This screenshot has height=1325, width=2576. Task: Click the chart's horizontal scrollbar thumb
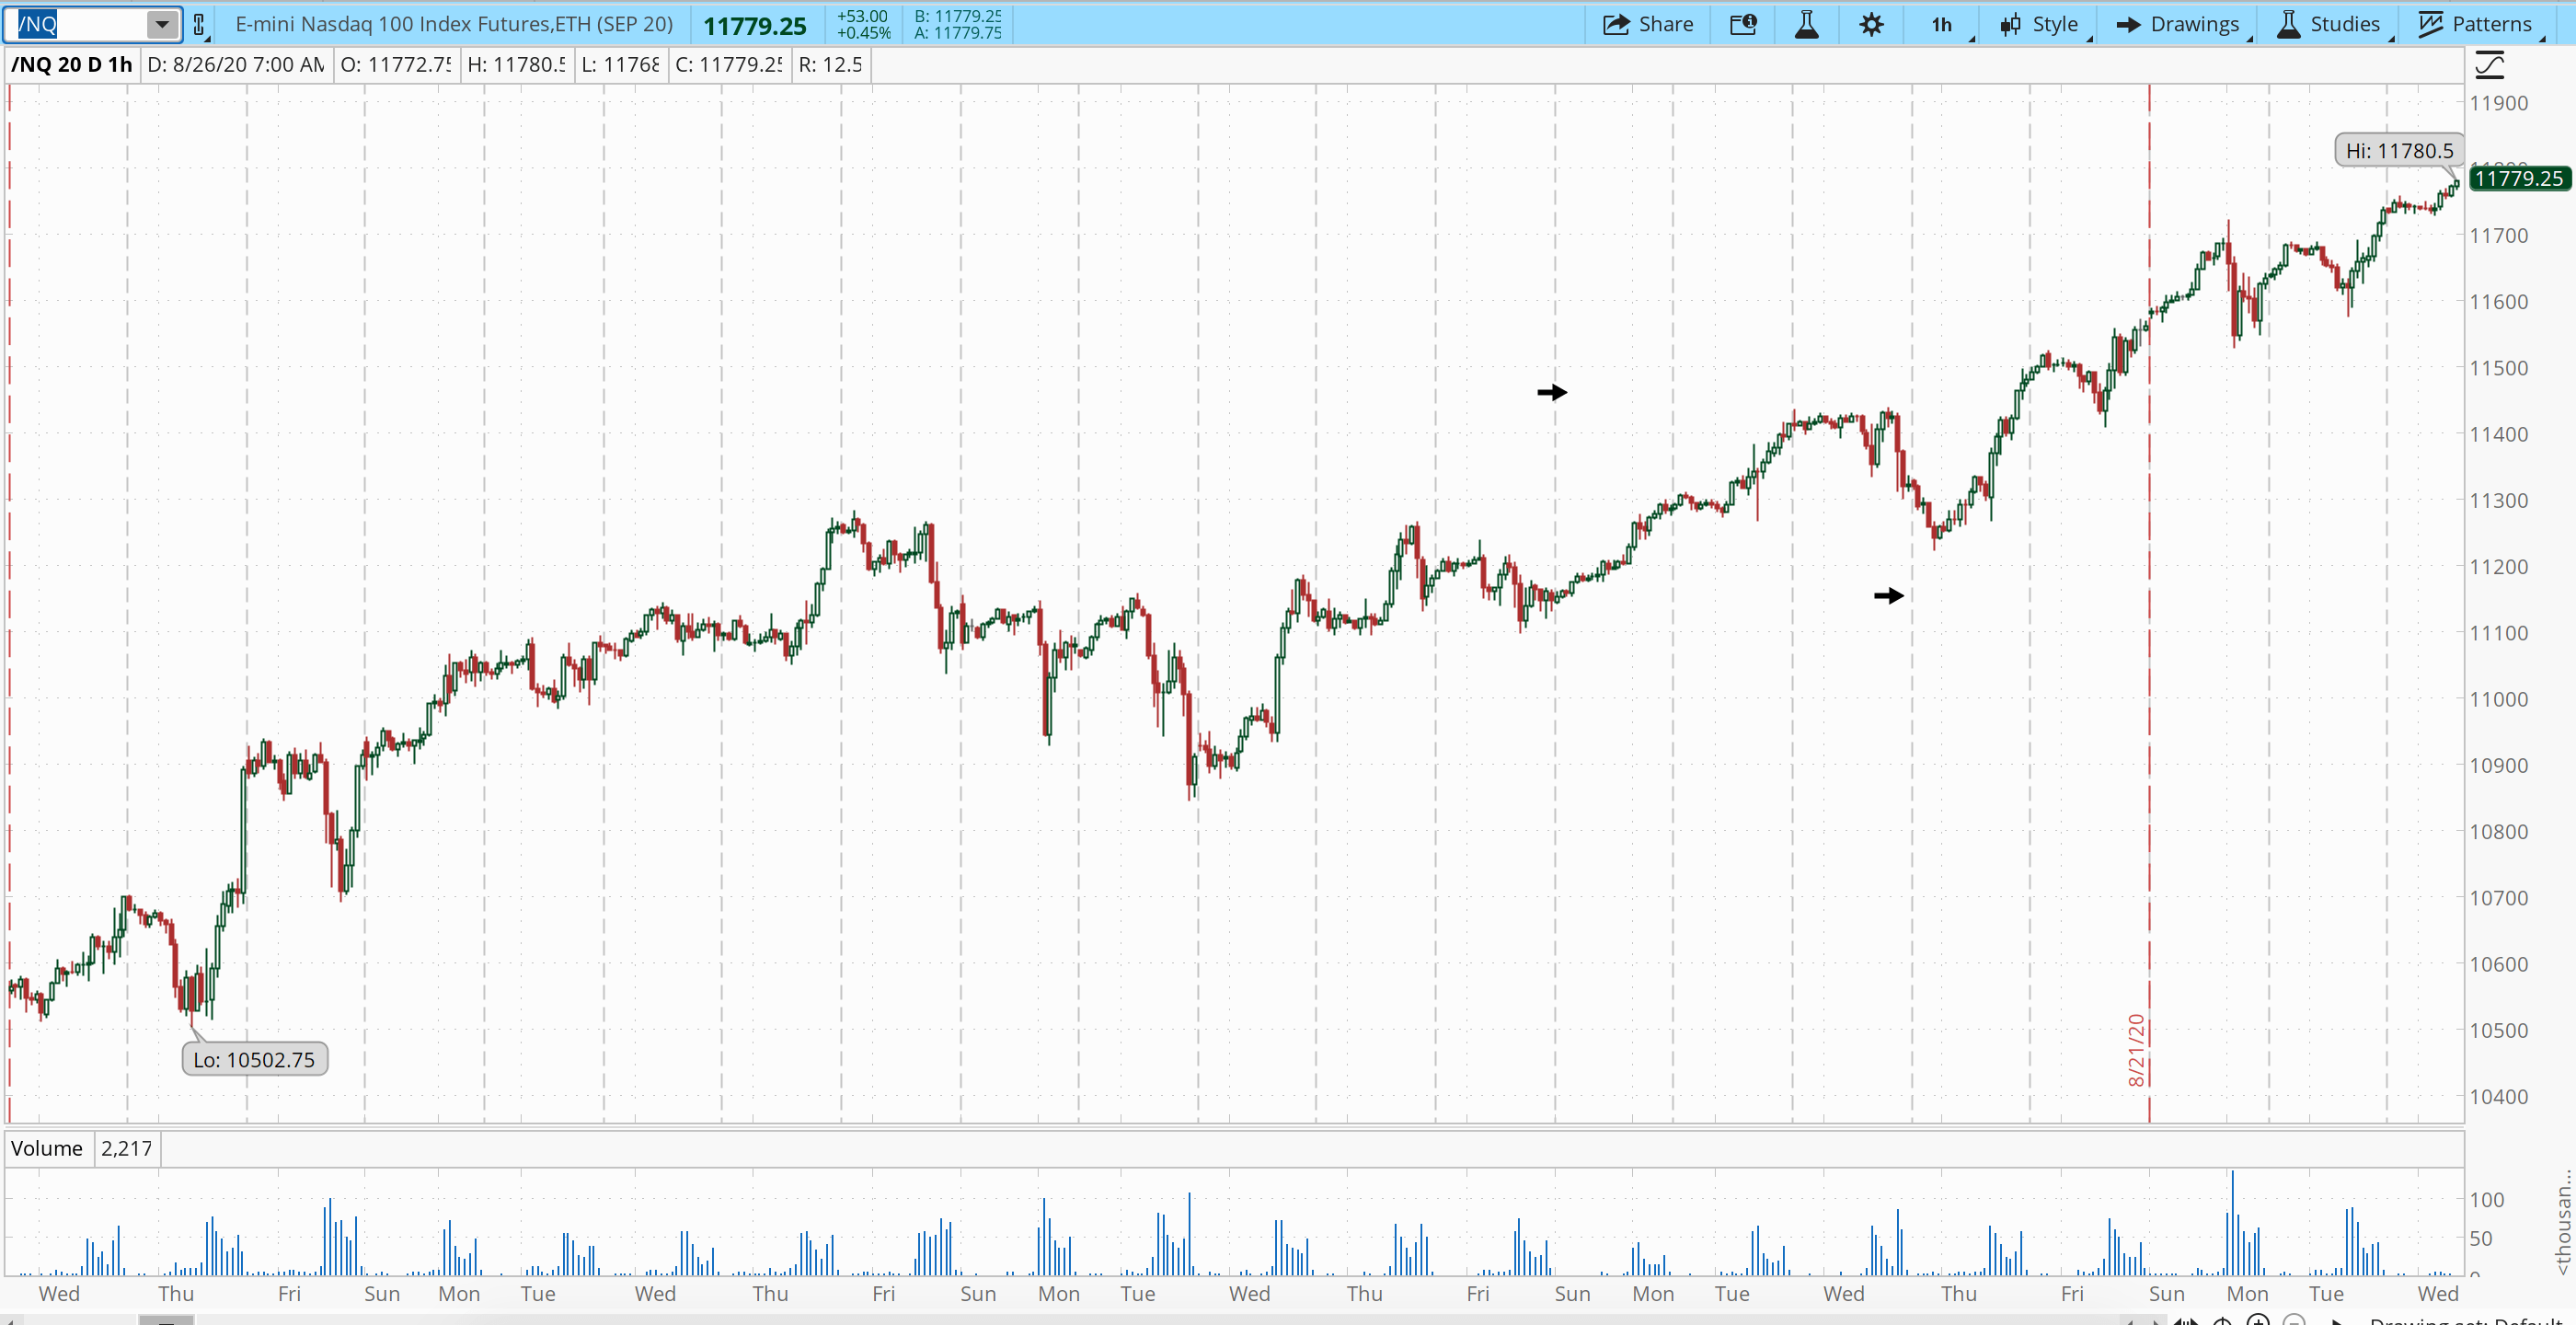pos(166,1320)
